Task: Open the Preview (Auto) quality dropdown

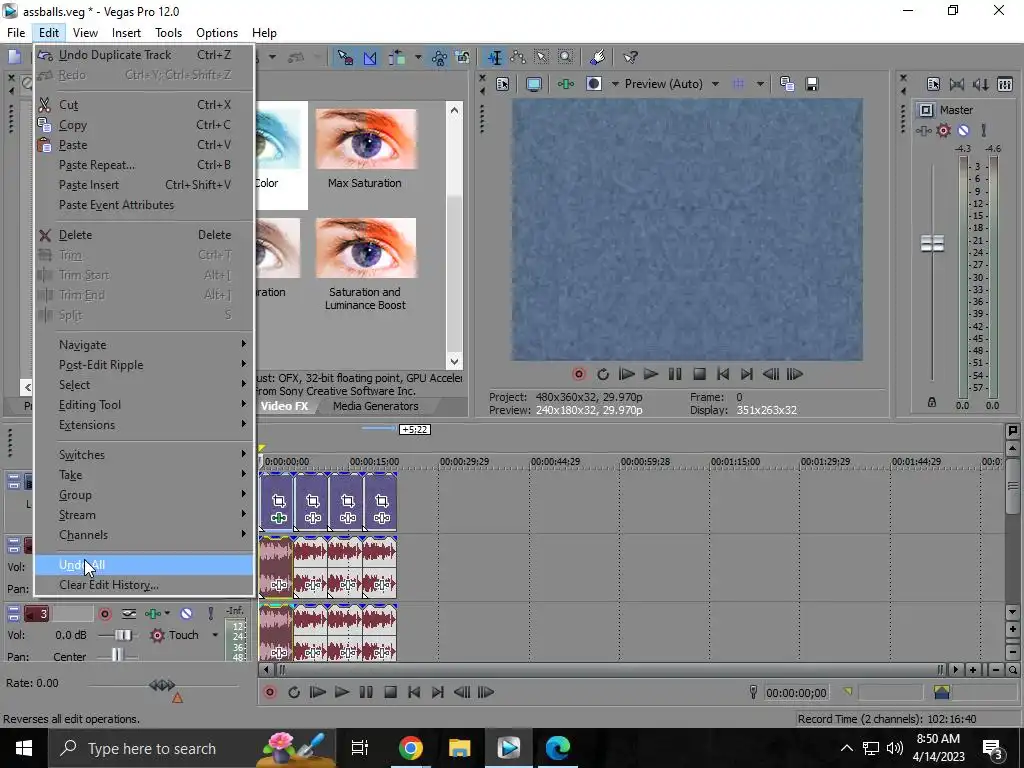Action: [x=672, y=84]
